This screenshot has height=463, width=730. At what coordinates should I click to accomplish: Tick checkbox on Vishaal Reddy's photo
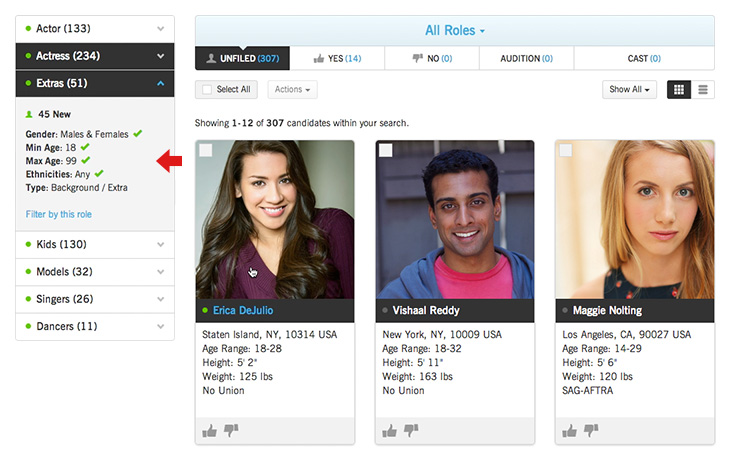click(x=386, y=151)
